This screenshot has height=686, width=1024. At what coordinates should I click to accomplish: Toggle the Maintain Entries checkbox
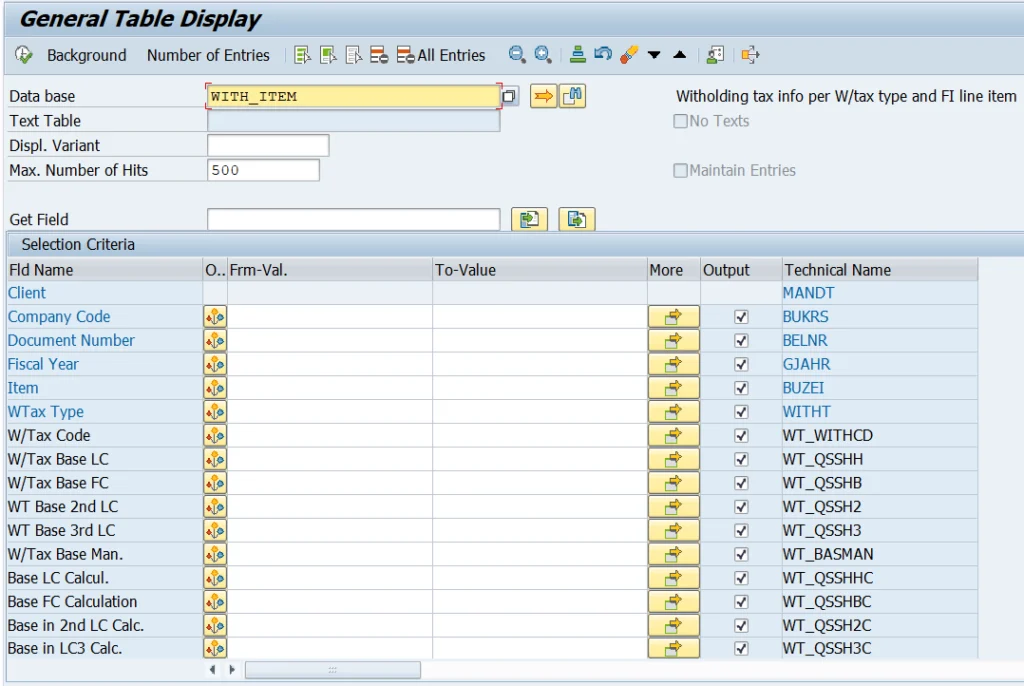pyautogui.click(x=680, y=171)
